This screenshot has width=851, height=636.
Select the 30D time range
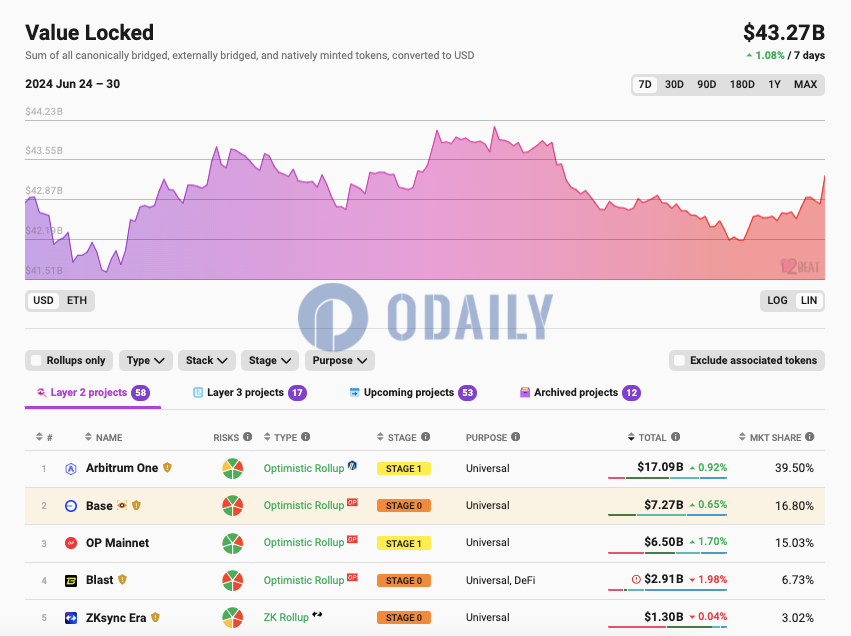[674, 85]
